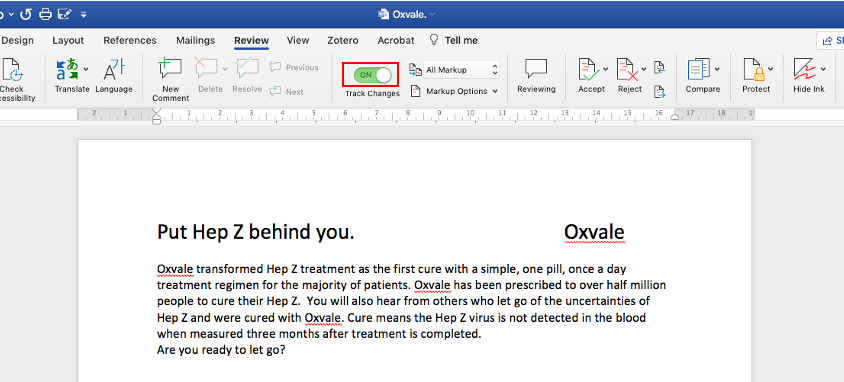The width and height of the screenshot is (844, 382).
Task: Switch to the References tab
Action: point(130,40)
